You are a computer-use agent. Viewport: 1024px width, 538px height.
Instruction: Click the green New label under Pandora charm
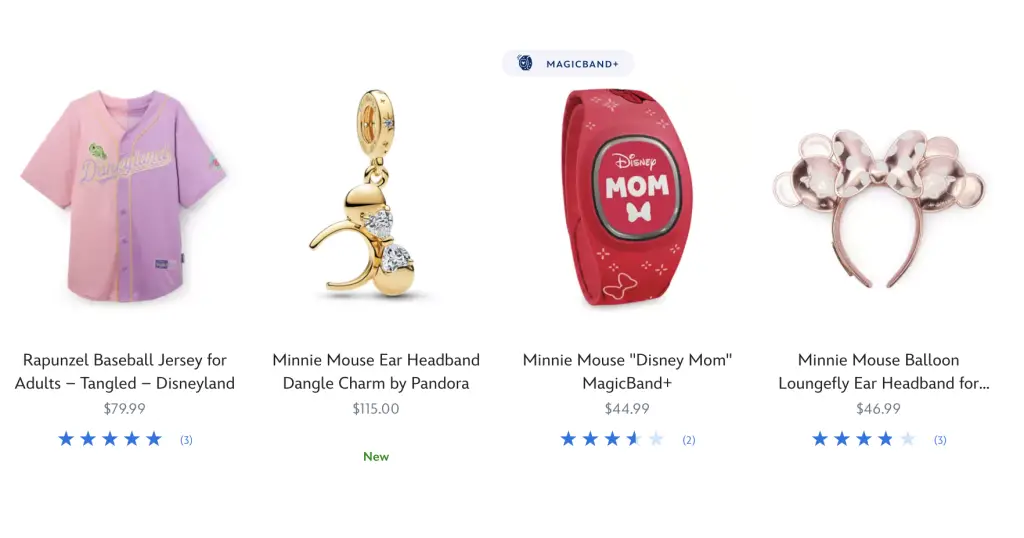point(376,456)
